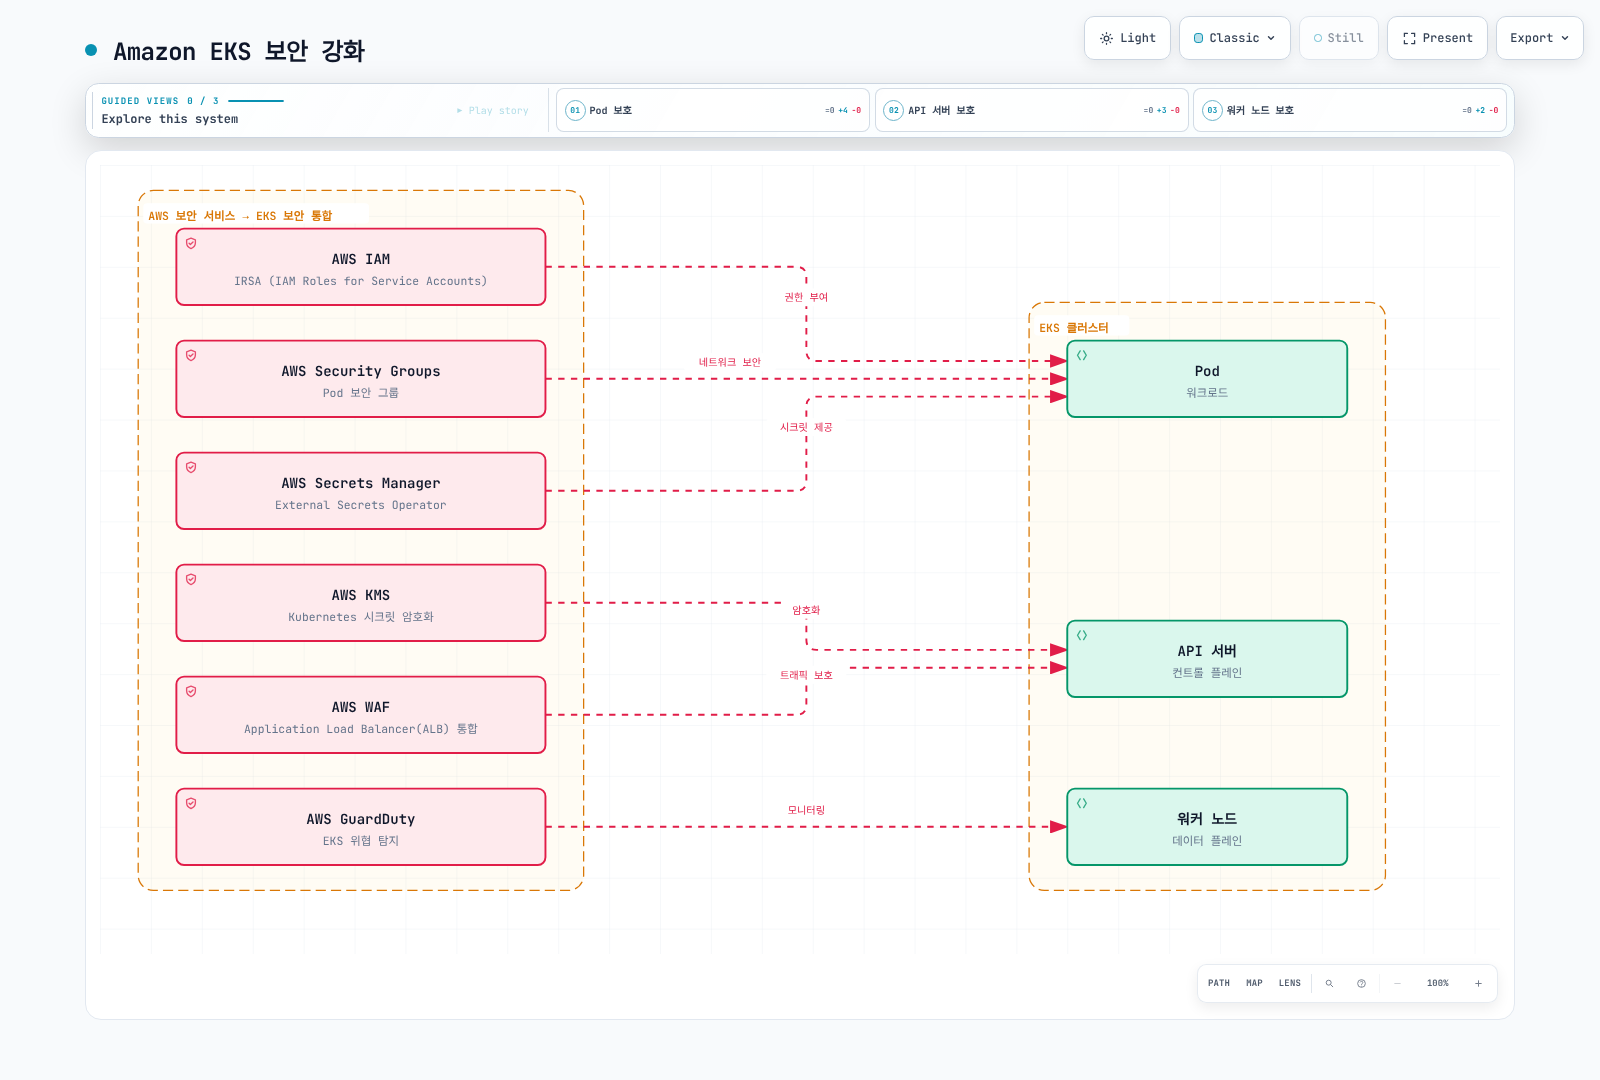The height and width of the screenshot is (1080, 1600).
Task: Toggle the Light theme button
Action: [1127, 38]
